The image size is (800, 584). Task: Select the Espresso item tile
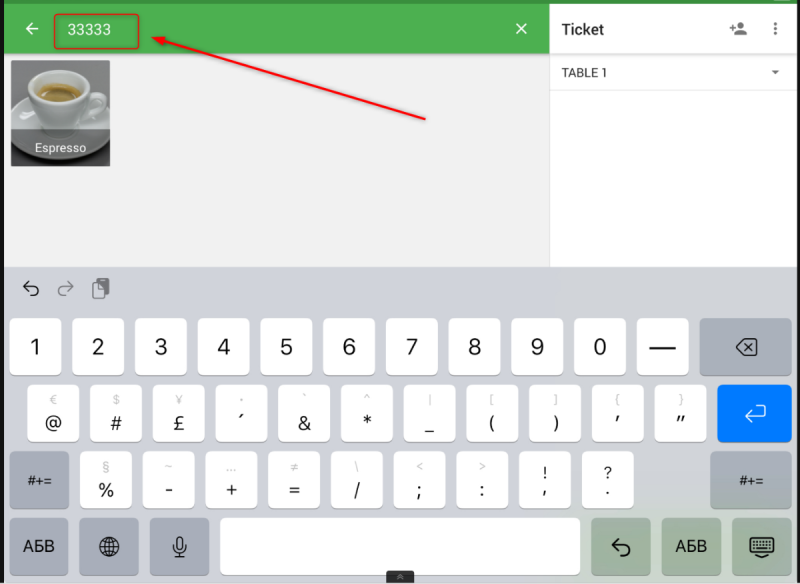tap(61, 113)
